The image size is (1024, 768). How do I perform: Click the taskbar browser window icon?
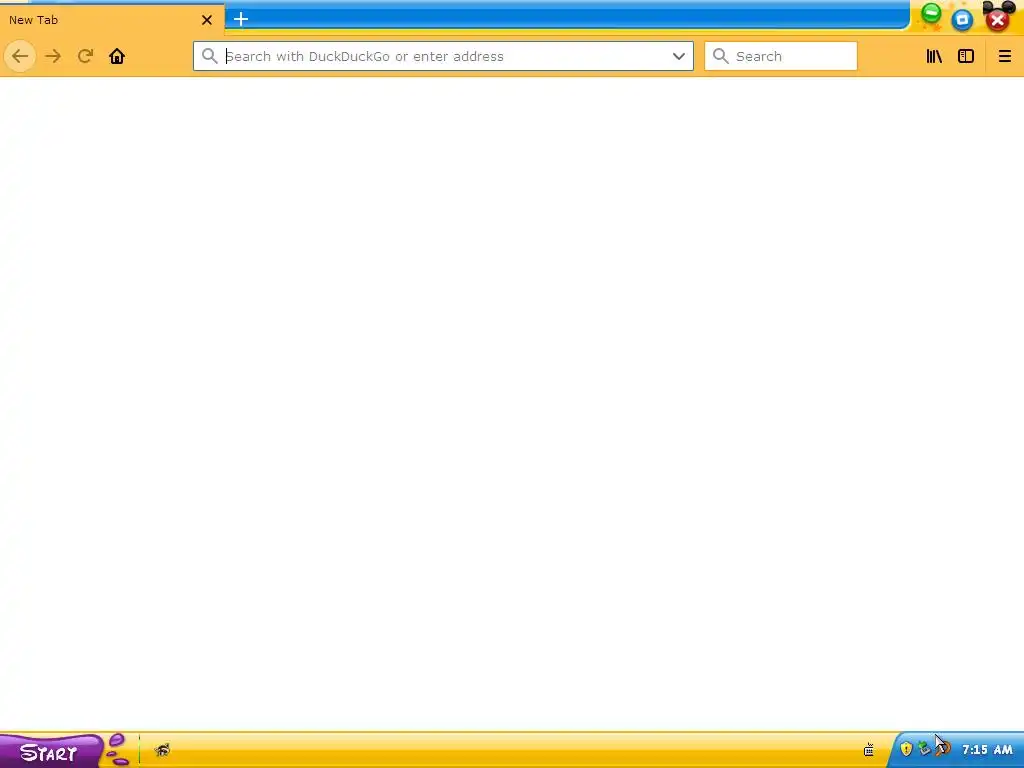[x=162, y=750]
